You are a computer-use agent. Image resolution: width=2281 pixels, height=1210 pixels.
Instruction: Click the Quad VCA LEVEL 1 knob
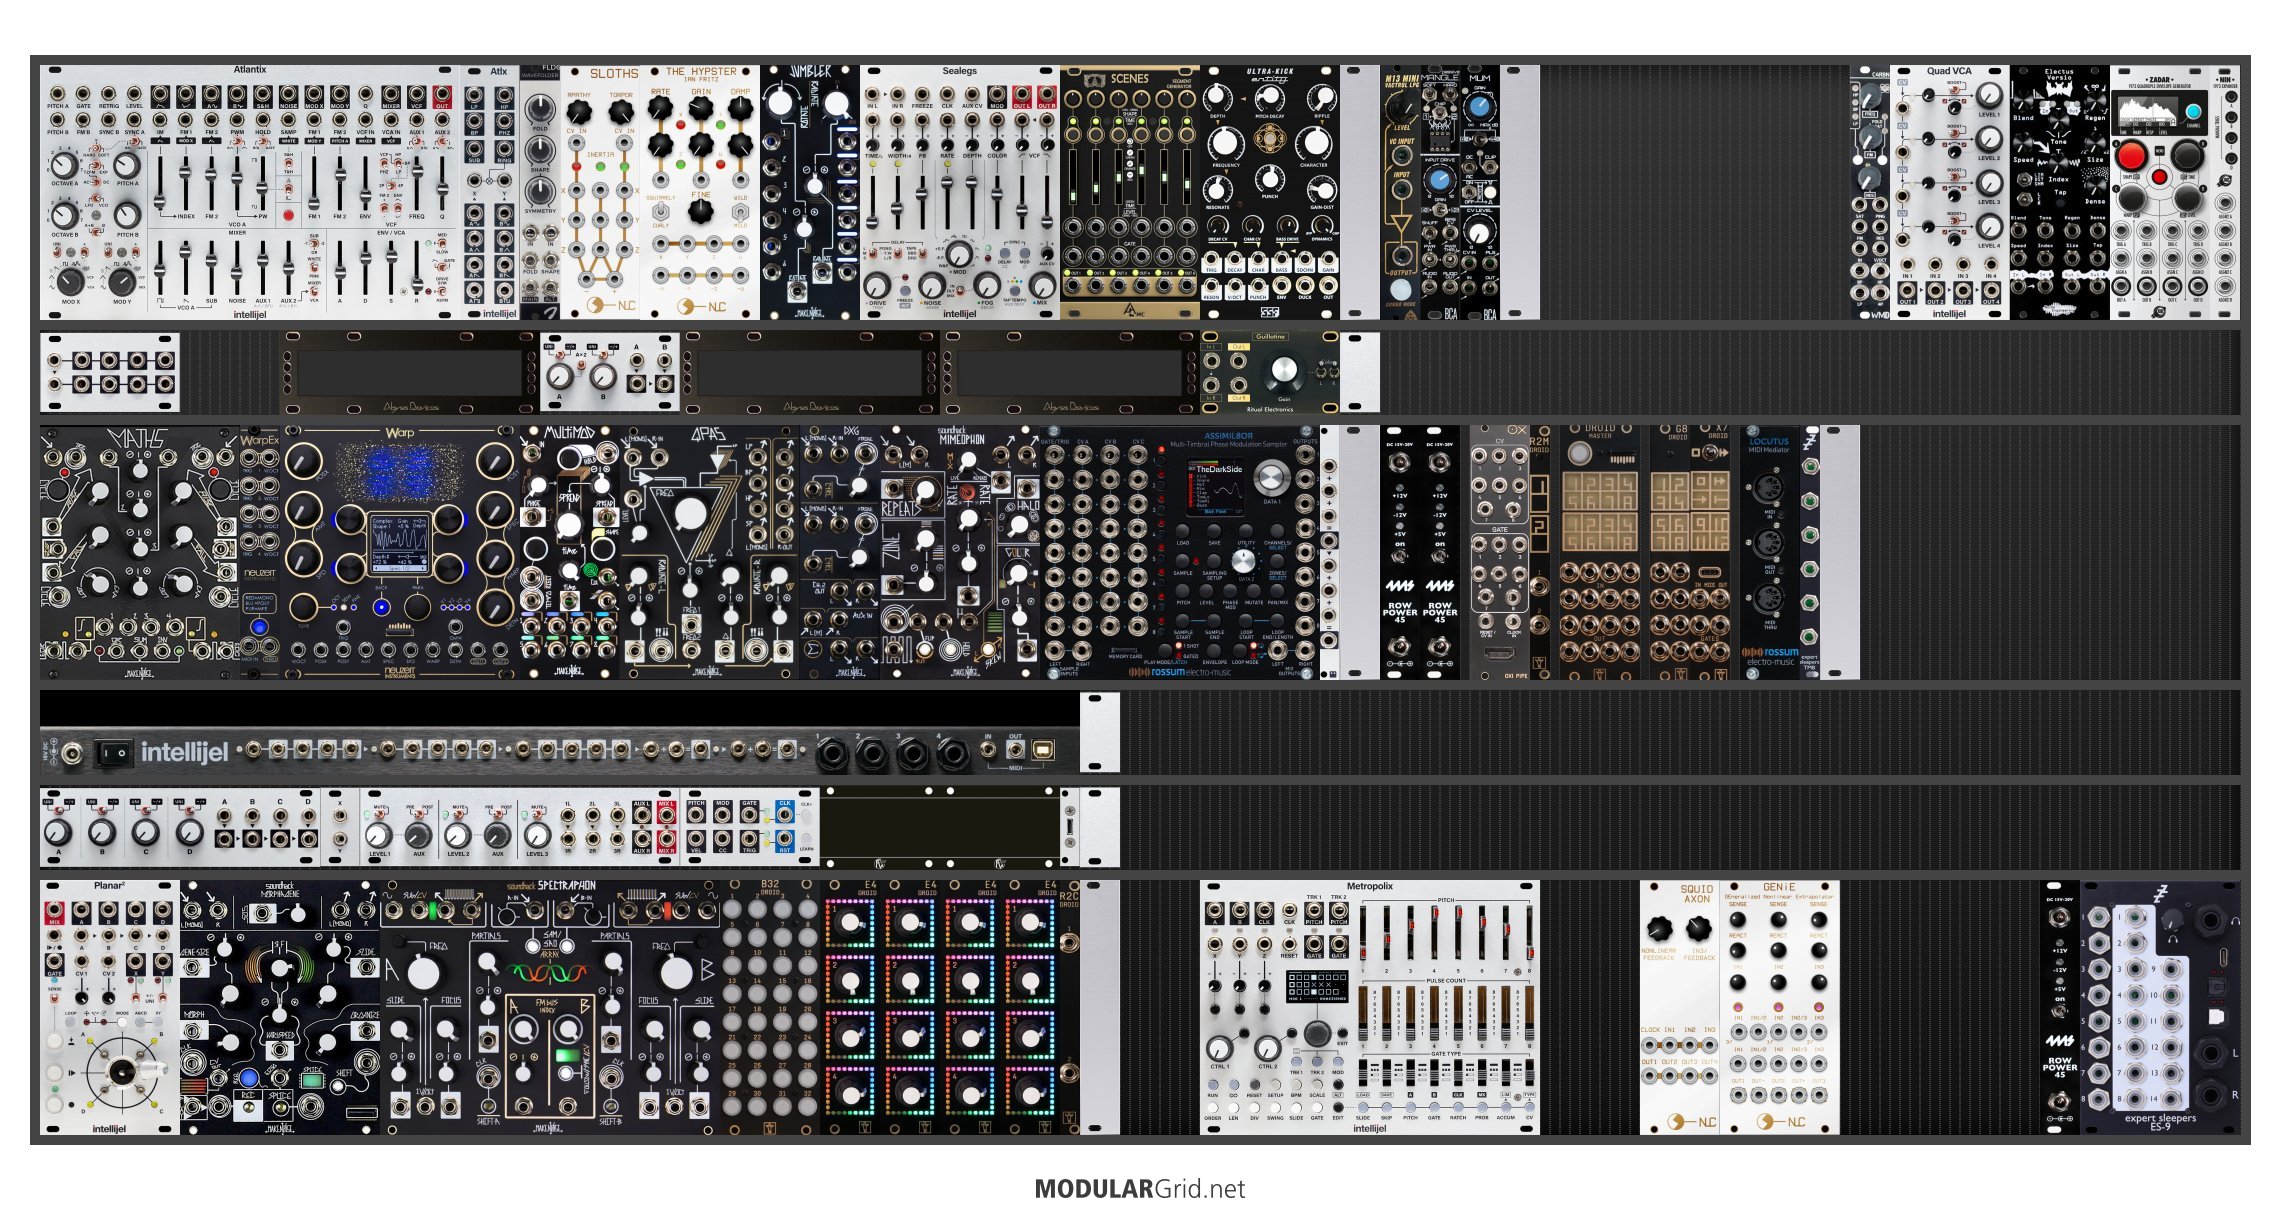click(1989, 95)
